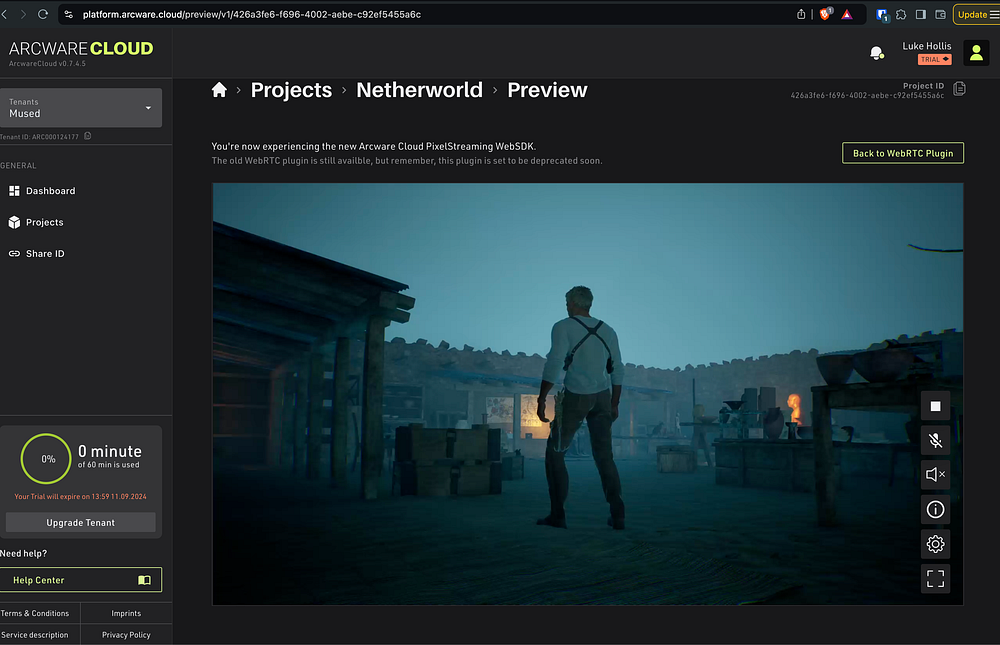
Task: Open the Bitwarden extension icon
Action: [x=882, y=15]
